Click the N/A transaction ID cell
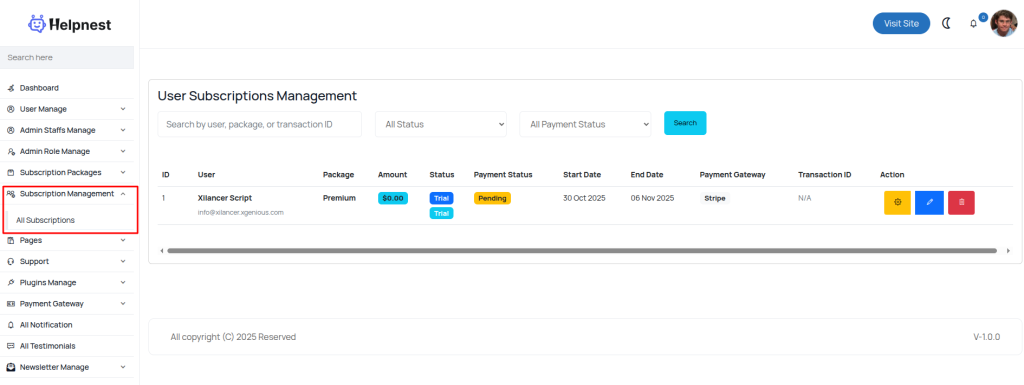 click(805, 198)
